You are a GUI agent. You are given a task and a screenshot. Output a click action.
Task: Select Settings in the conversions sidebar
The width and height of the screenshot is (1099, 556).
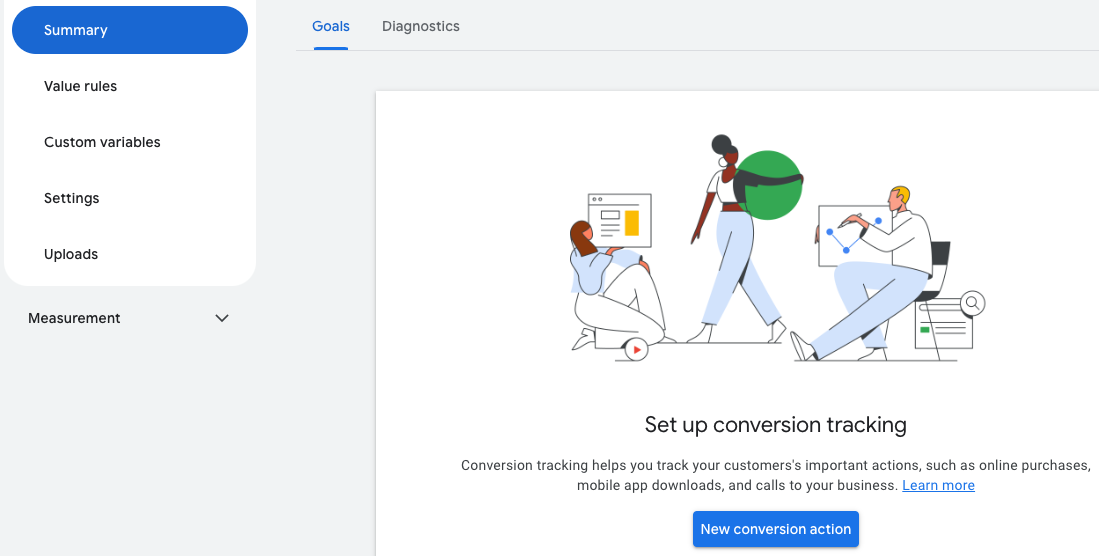[72, 198]
